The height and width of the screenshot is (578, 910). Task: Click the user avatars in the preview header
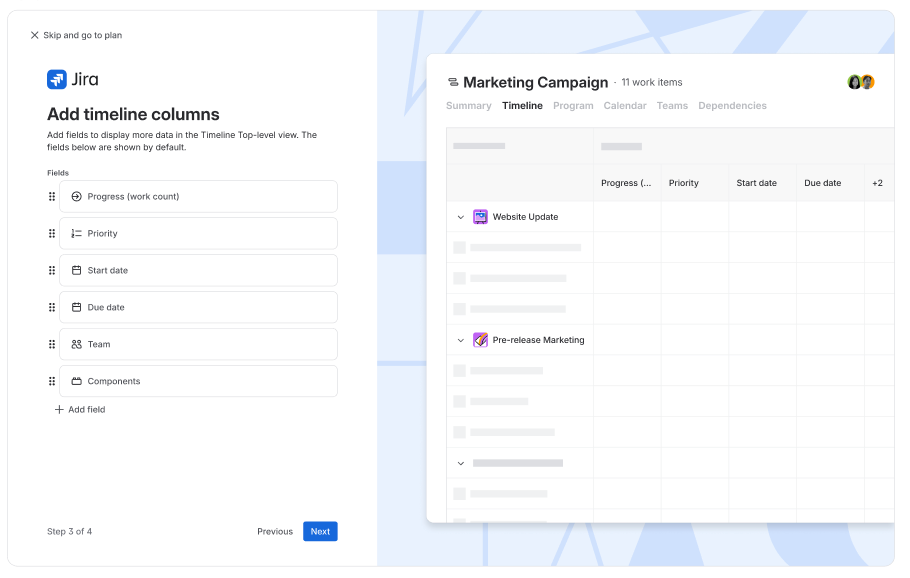pos(861,82)
